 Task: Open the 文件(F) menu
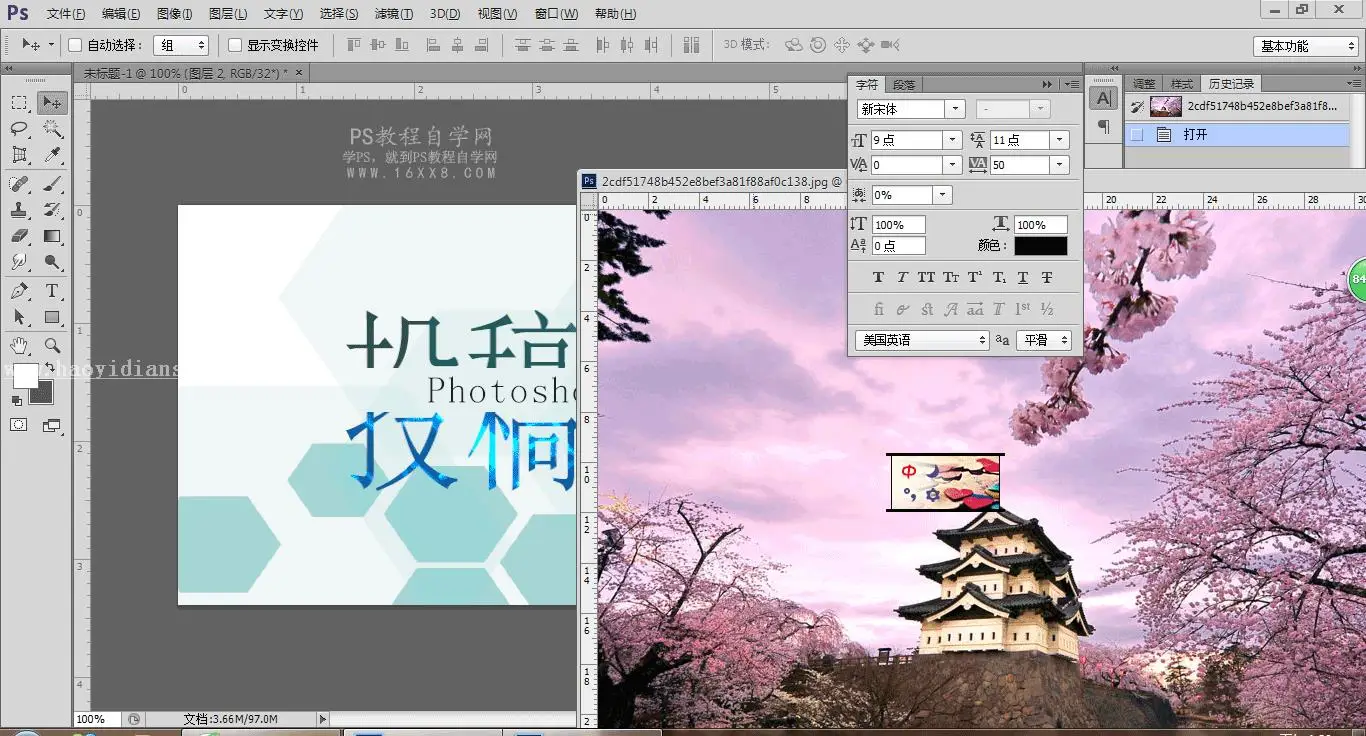tap(66, 14)
